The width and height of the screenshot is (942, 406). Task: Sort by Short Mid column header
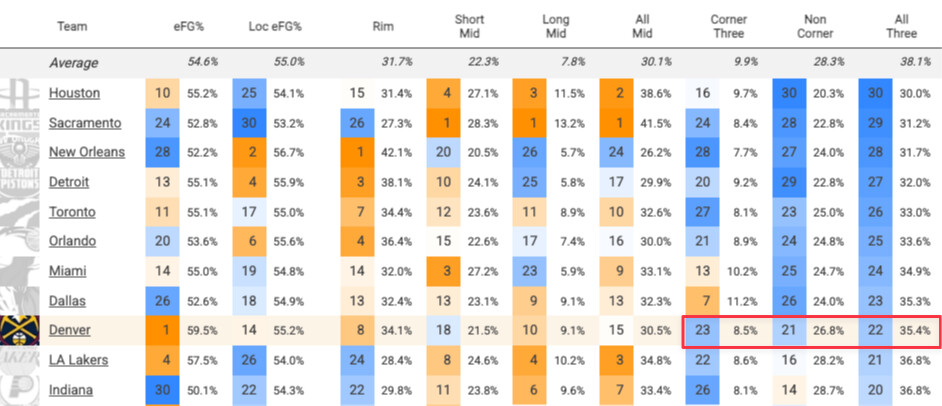(x=469, y=26)
